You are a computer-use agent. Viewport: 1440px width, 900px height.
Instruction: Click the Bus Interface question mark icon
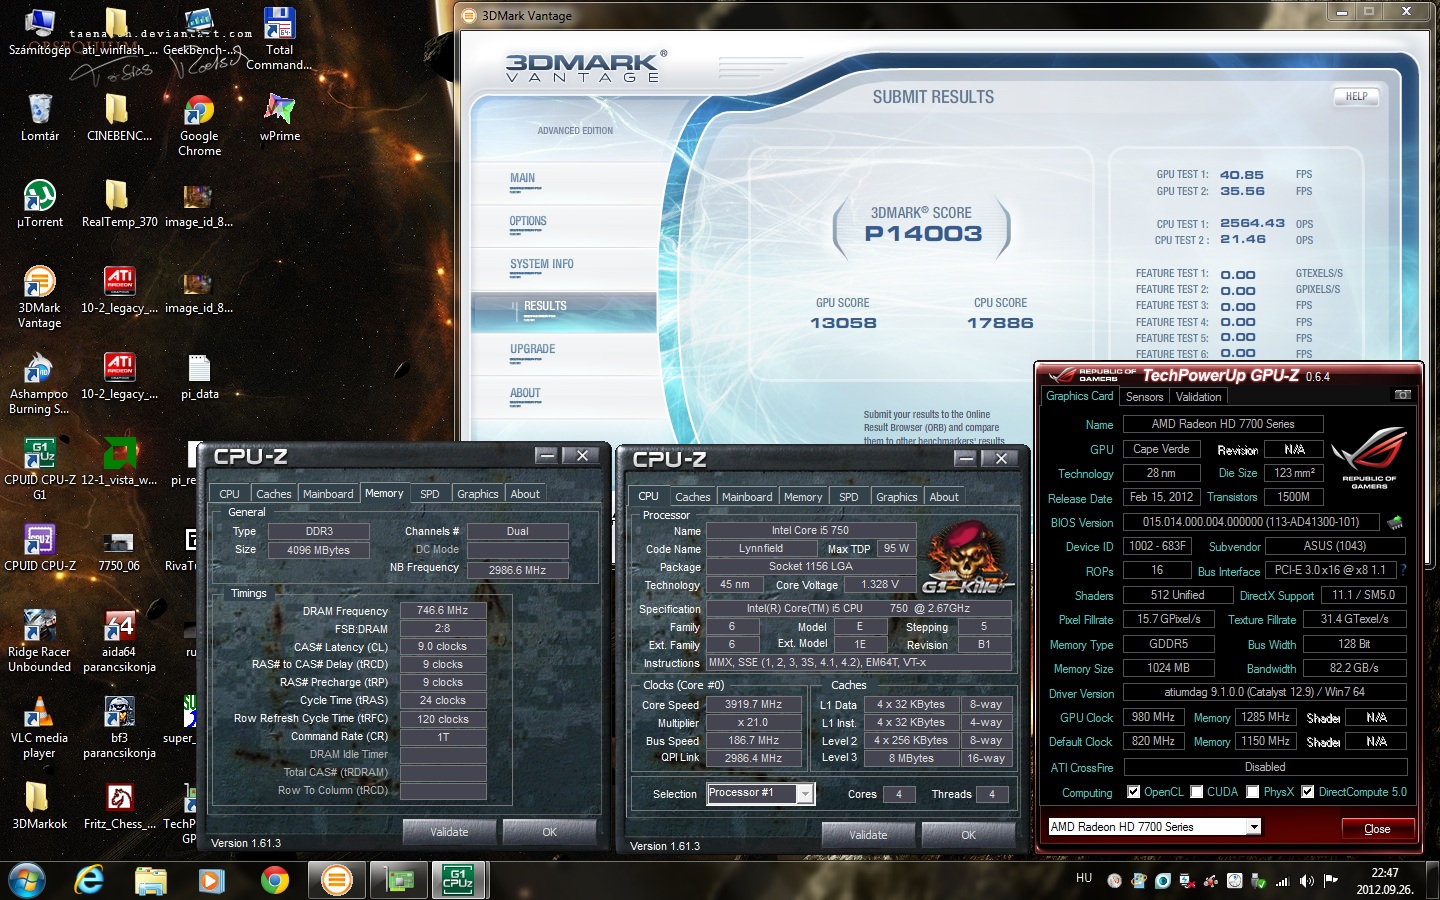(x=1403, y=570)
